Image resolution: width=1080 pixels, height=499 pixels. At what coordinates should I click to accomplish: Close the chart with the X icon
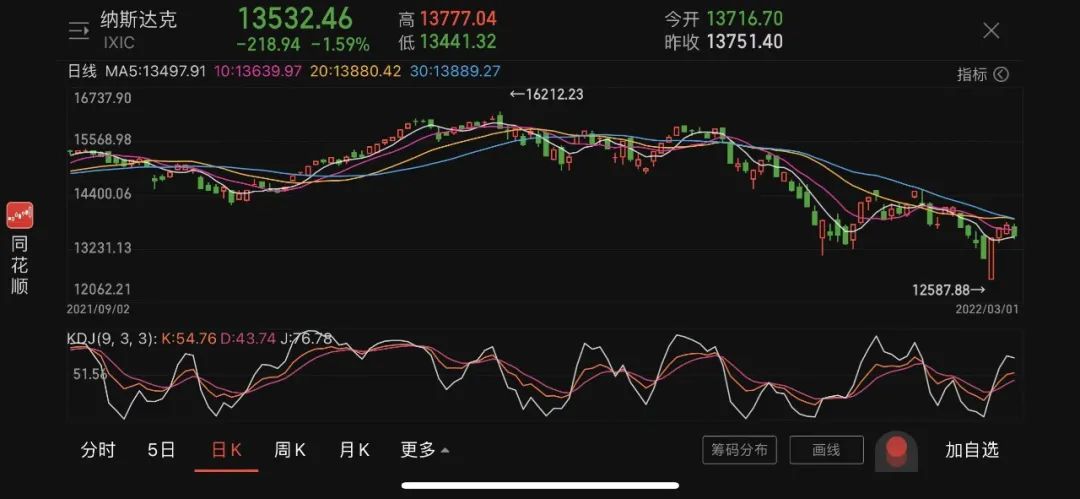coord(991,30)
